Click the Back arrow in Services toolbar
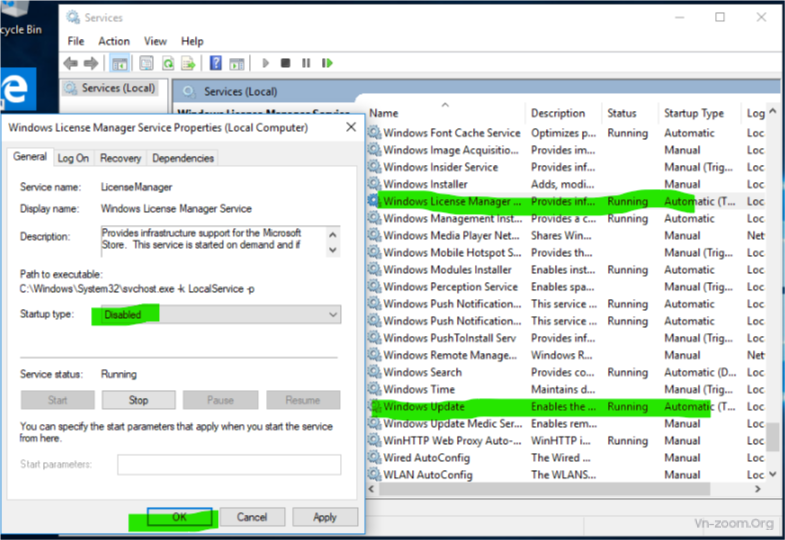Image resolution: width=785 pixels, height=540 pixels. (x=71, y=63)
